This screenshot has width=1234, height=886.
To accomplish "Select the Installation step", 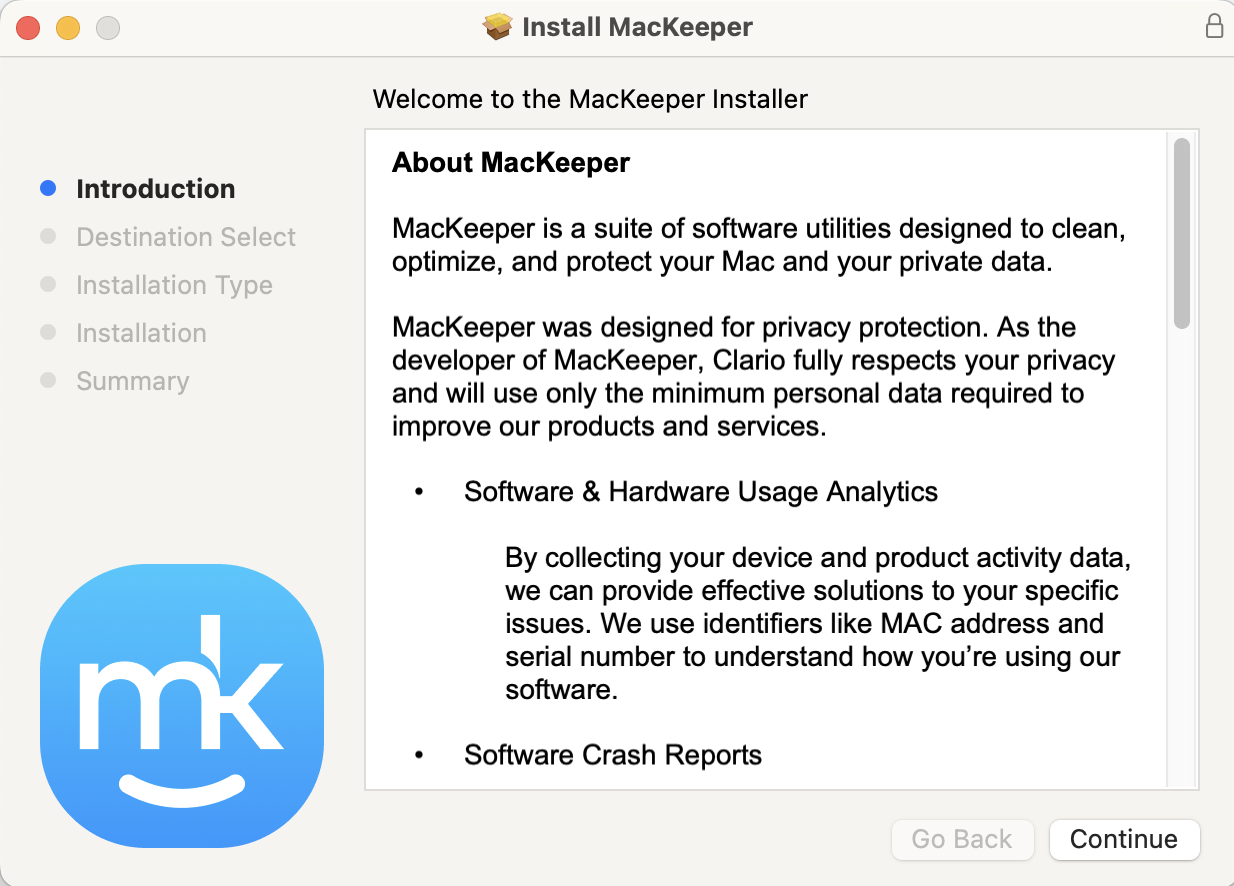I will tap(141, 332).
